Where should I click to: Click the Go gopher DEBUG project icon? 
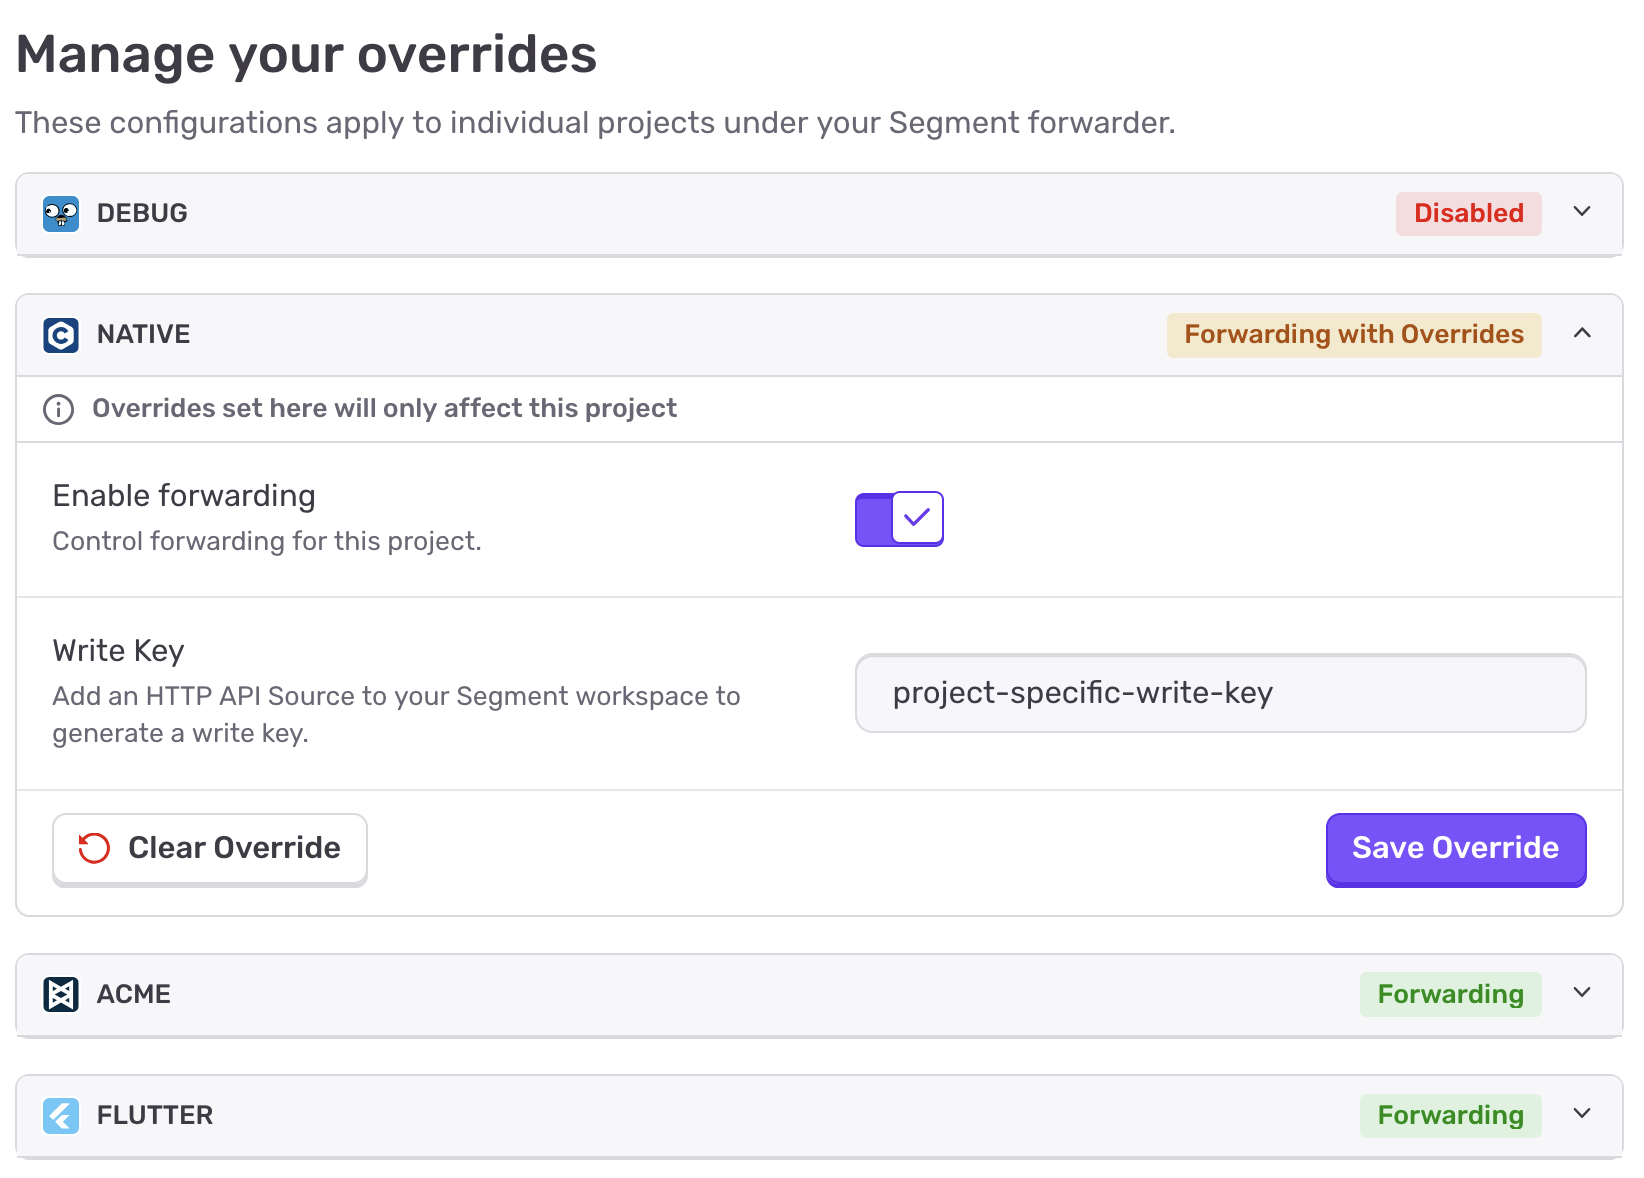[61, 213]
